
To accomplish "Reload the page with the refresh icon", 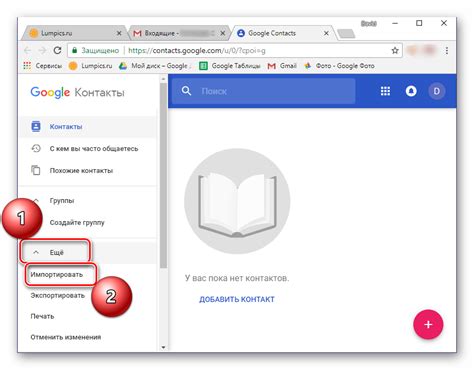I will coord(57,50).
